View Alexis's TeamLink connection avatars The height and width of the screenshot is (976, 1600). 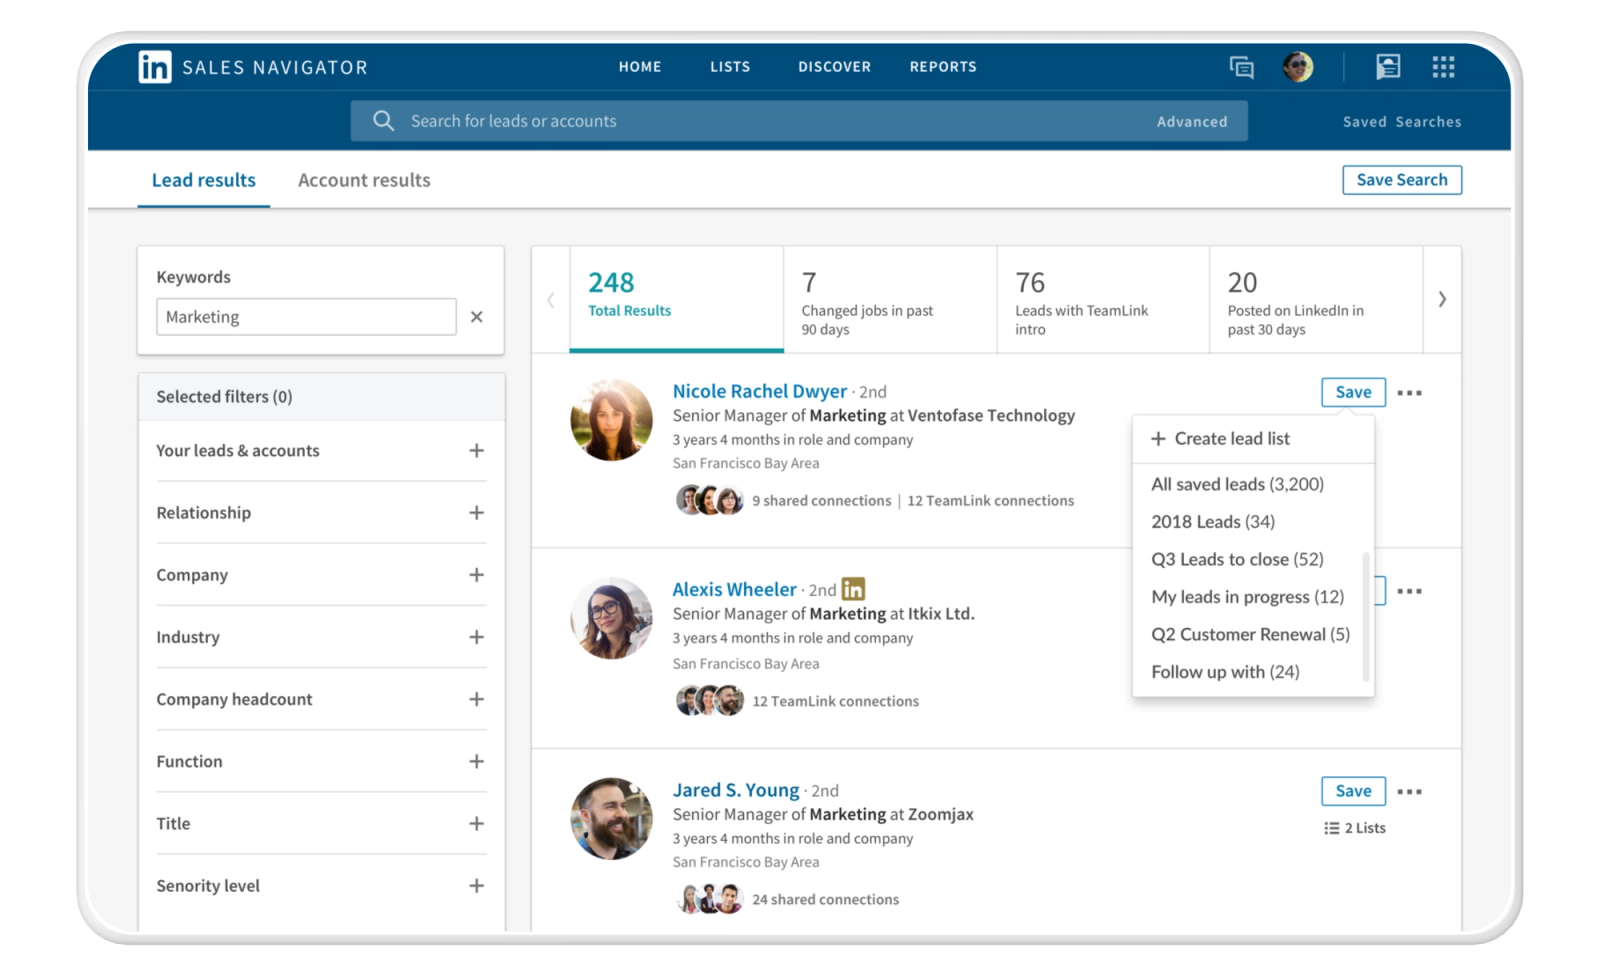pos(710,701)
